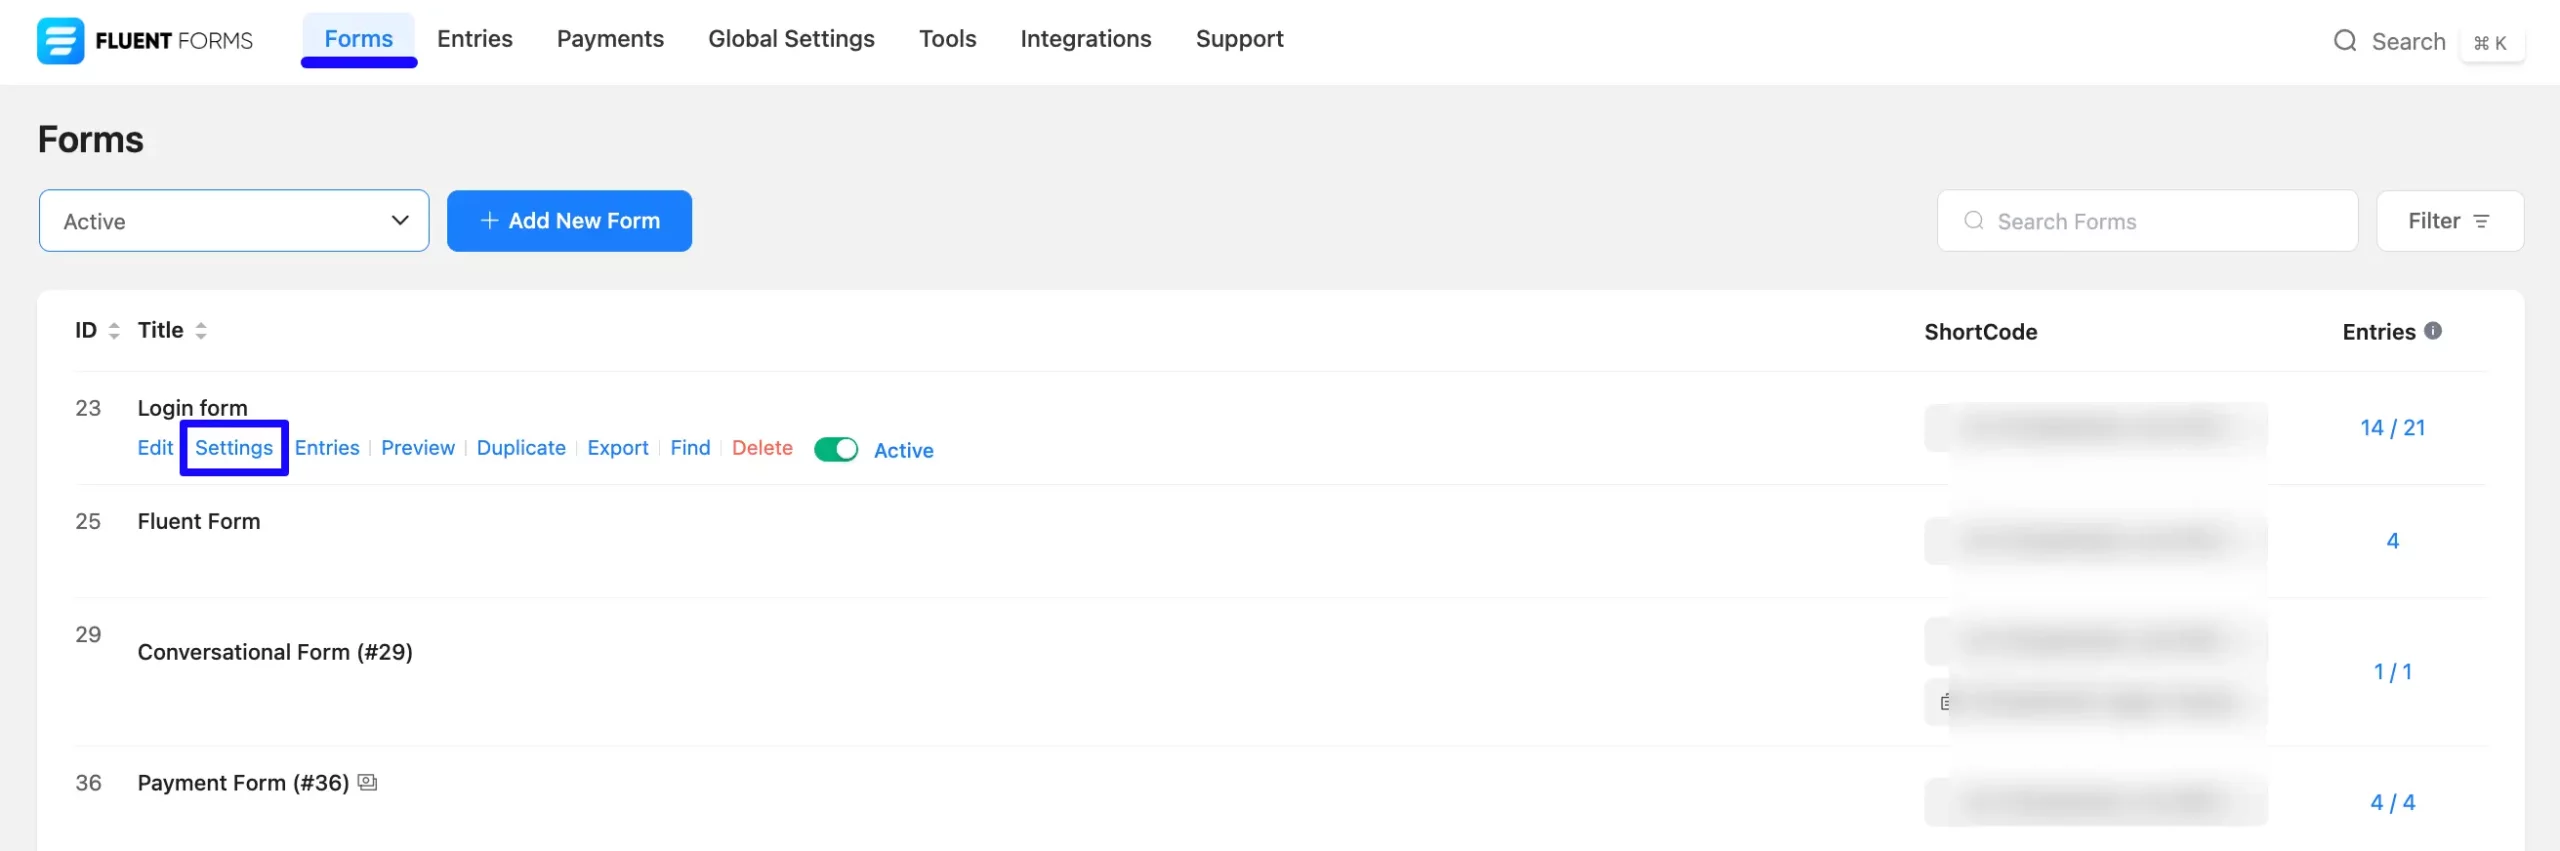This screenshot has width=2560, height=851.
Task: Open the Filter options
Action: (2450, 221)
